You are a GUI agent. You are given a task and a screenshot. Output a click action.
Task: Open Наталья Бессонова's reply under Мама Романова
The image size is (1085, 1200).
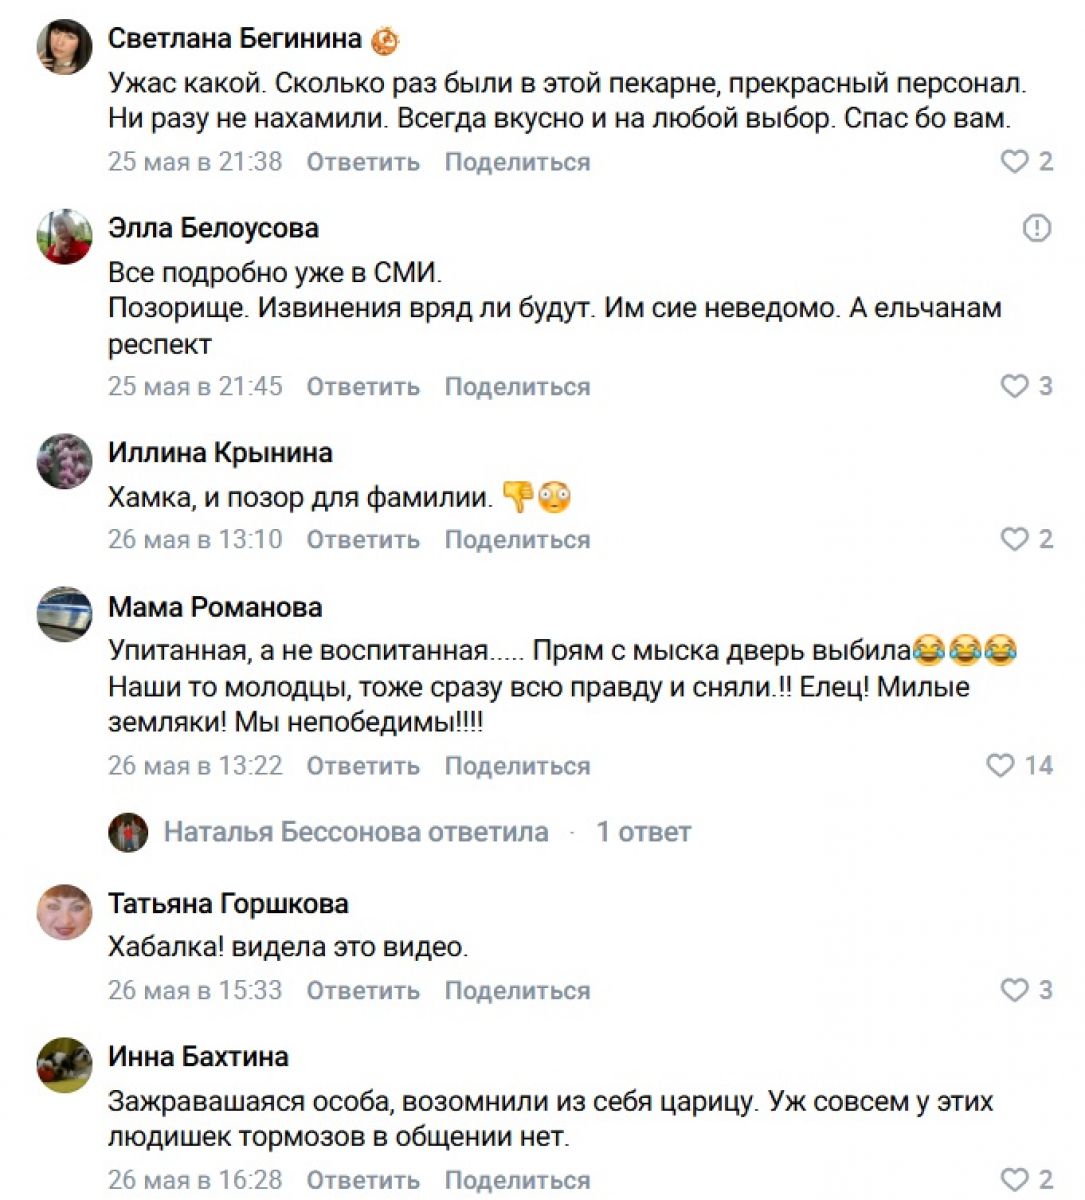356,832
